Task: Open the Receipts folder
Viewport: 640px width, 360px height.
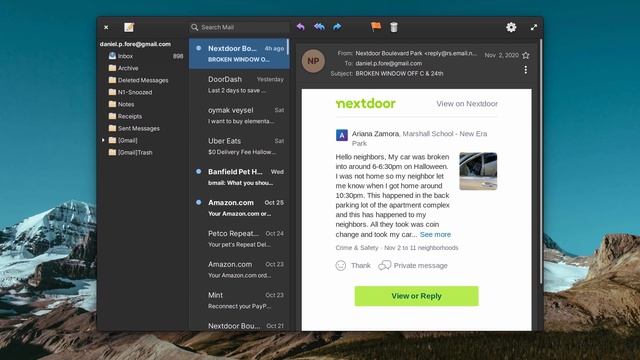Action: pos(143,116)
